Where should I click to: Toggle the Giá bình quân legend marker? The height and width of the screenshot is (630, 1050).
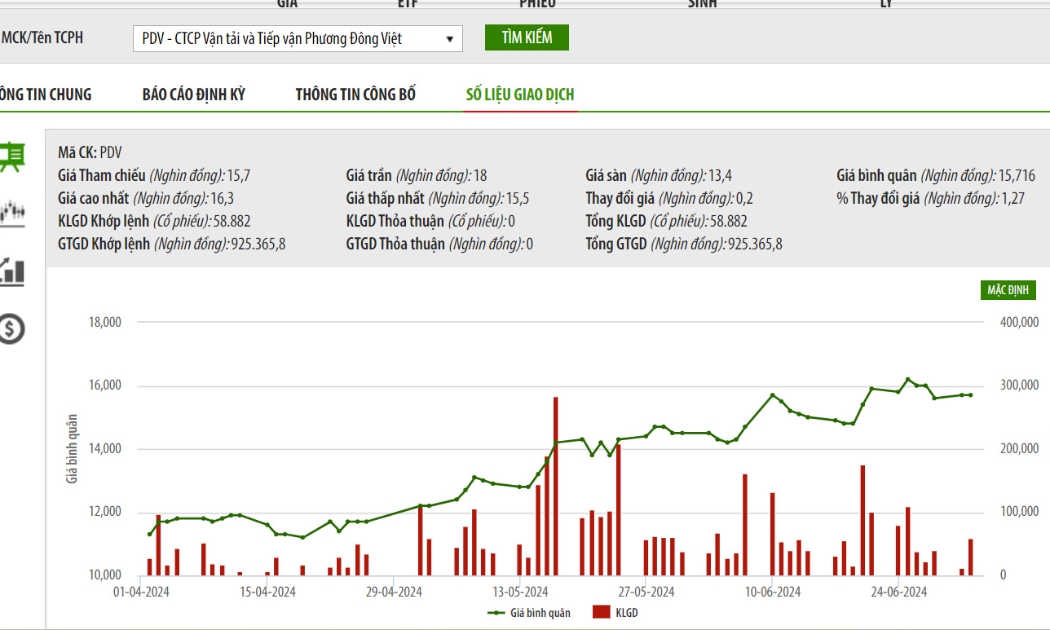[496, 613]
